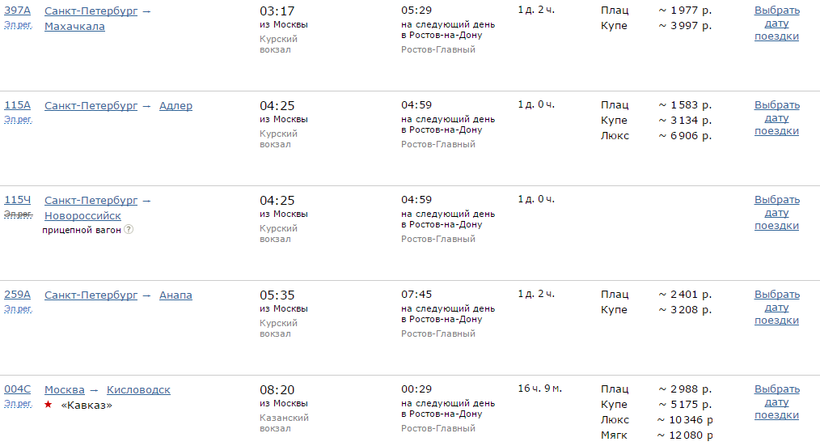Image resolution: width=820 pixels, height=446 pixels.
Task: Click Эл.рег. label under train 259А
Action: (x=18, y=309)
